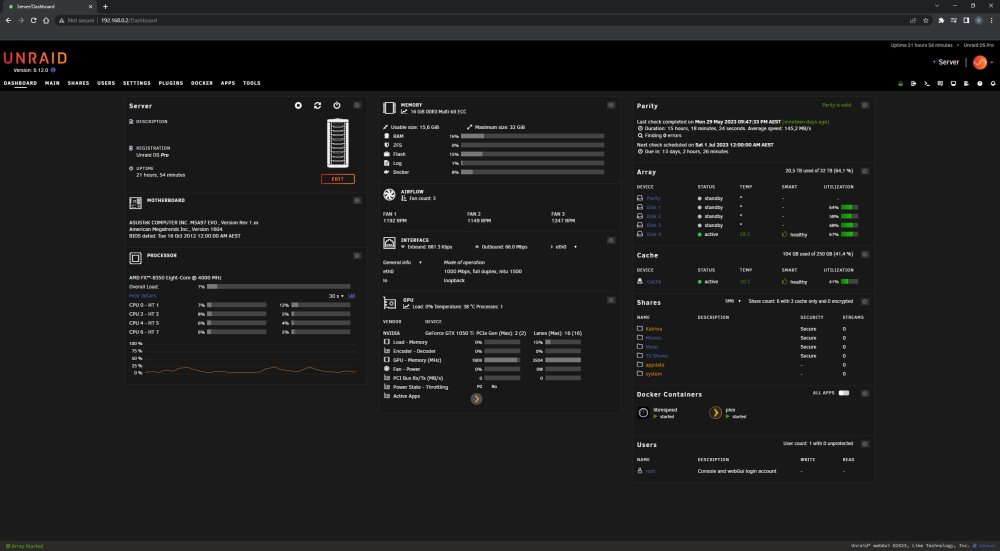Image resolution: width=1000 pixels, height=551 pixels.
Task: Go to the SETTINGS menu tab
Action: [x=136, y=83]
